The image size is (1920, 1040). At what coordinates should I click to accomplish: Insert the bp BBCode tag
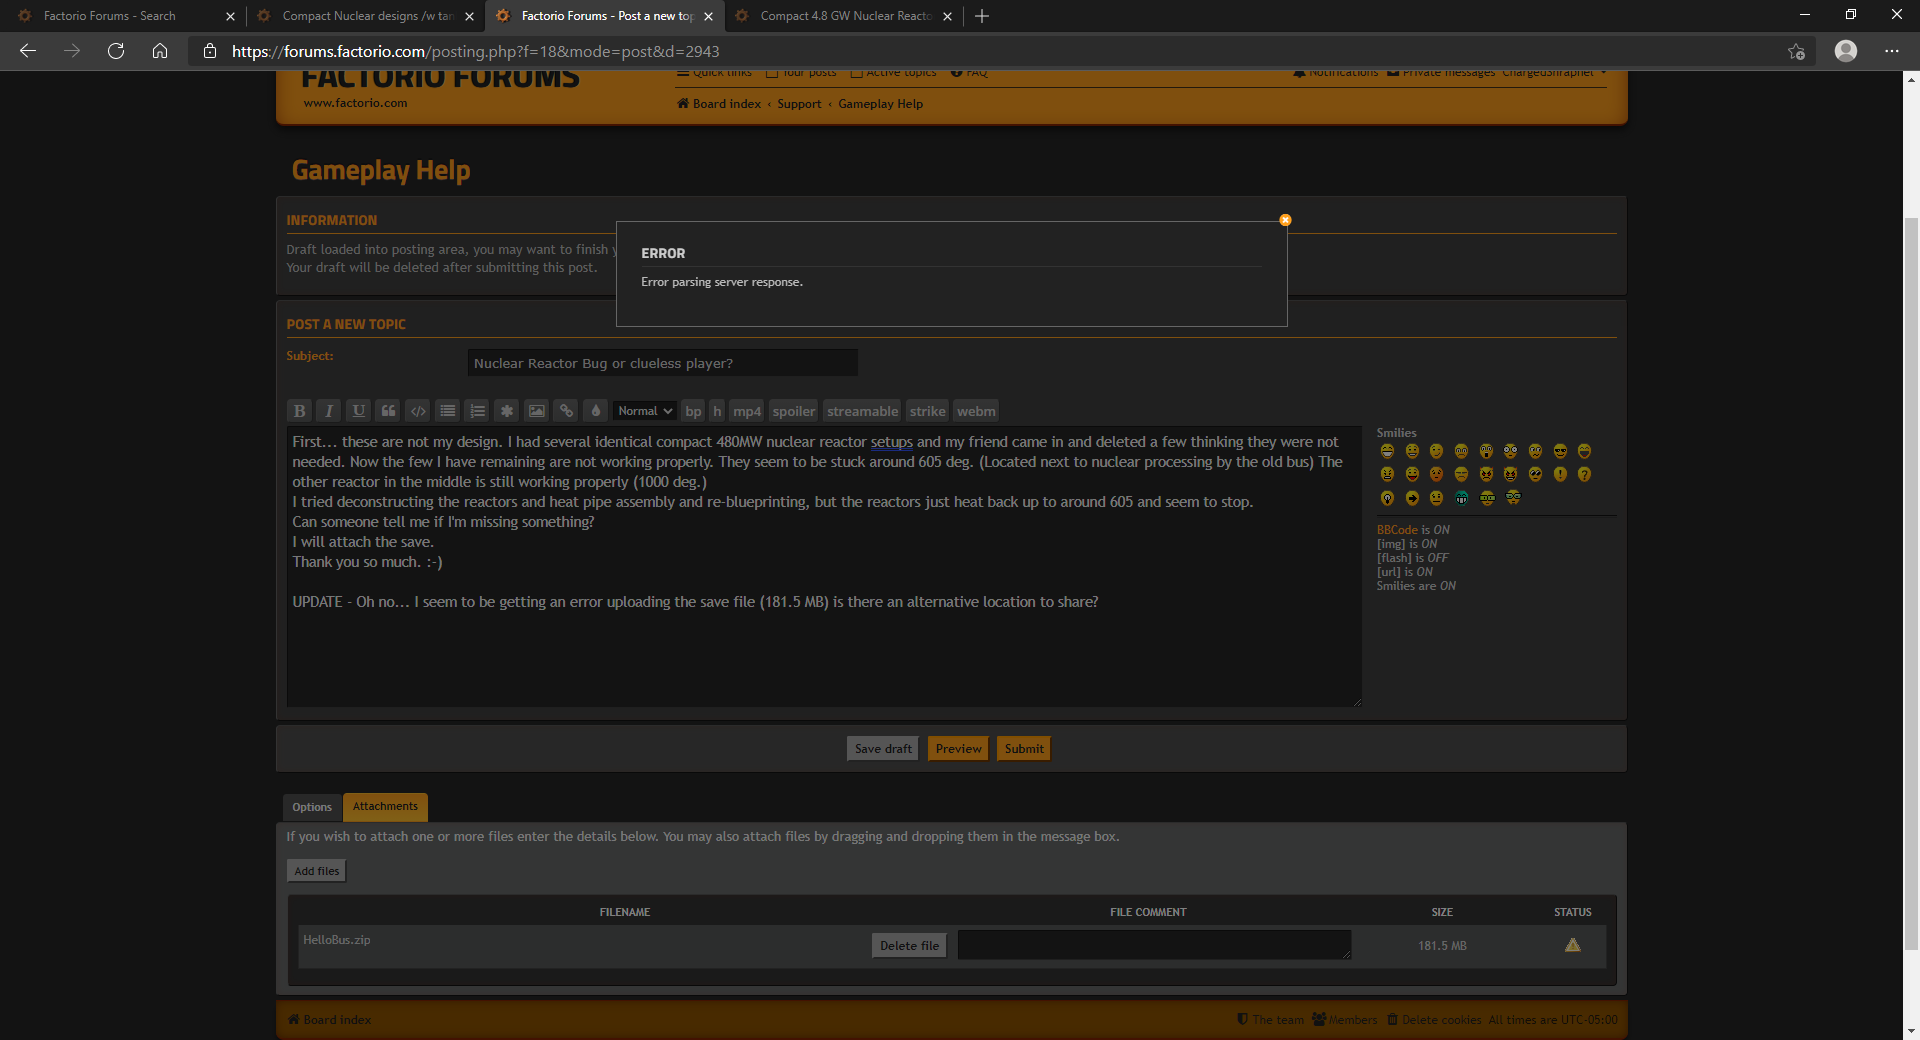point(693,411)
